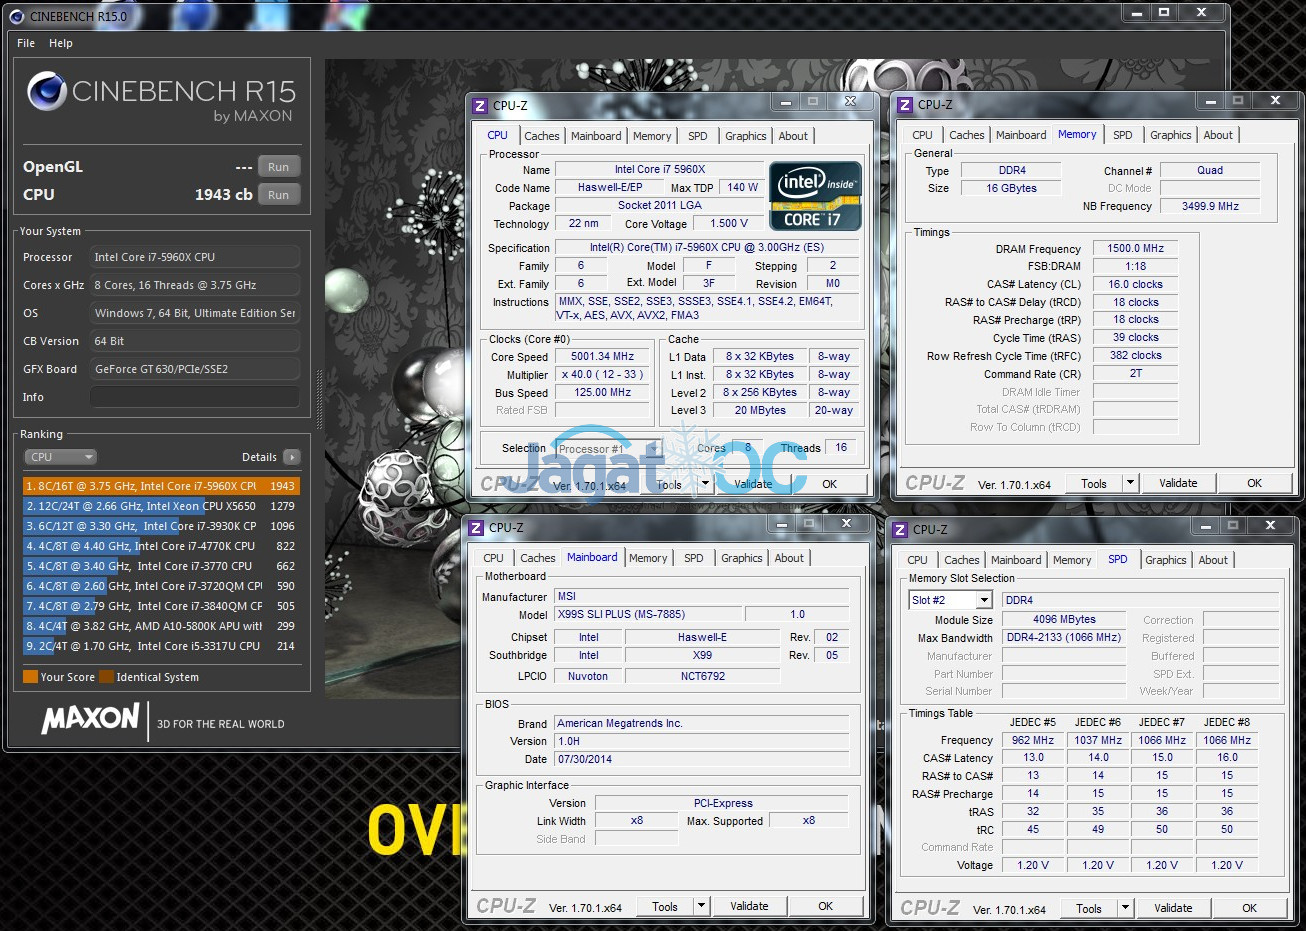
Task: Run the CPU benchmark
Action: [x=278, y=195]
